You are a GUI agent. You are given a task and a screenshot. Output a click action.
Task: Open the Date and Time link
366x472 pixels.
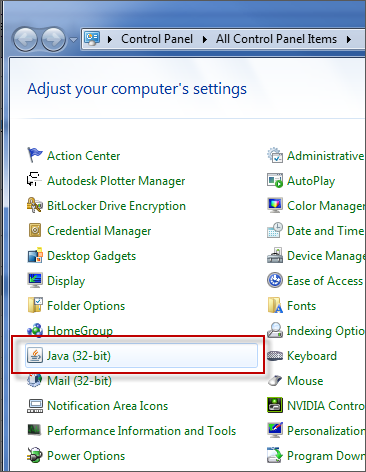(x=326, y=231)
